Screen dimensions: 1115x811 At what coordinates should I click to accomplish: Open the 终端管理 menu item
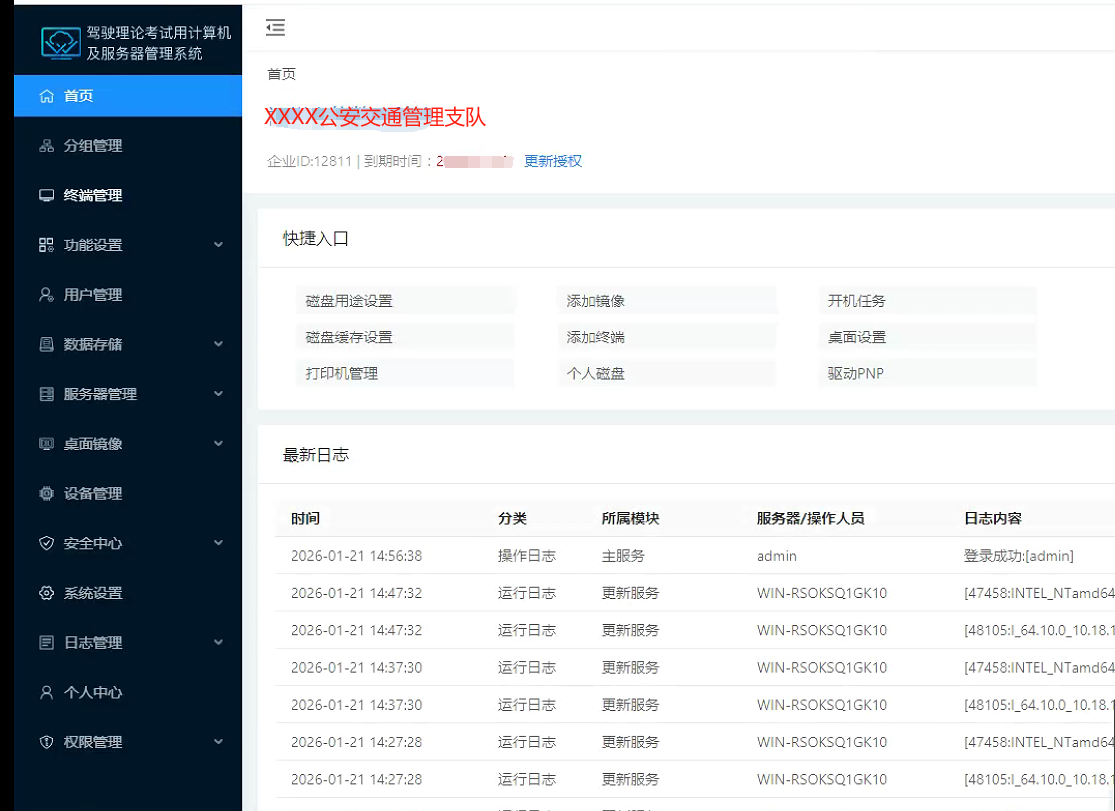point(128,196)
